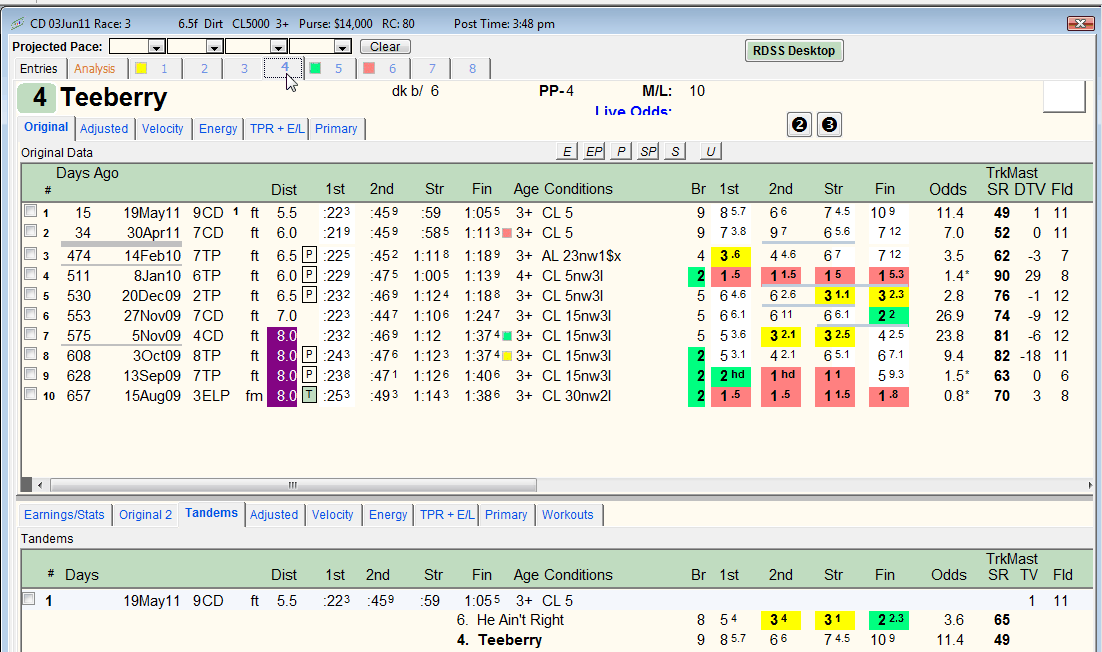Open the RDSS Desktop
The width and height of the screenshot is (1102, 652).
pos(793,51)
